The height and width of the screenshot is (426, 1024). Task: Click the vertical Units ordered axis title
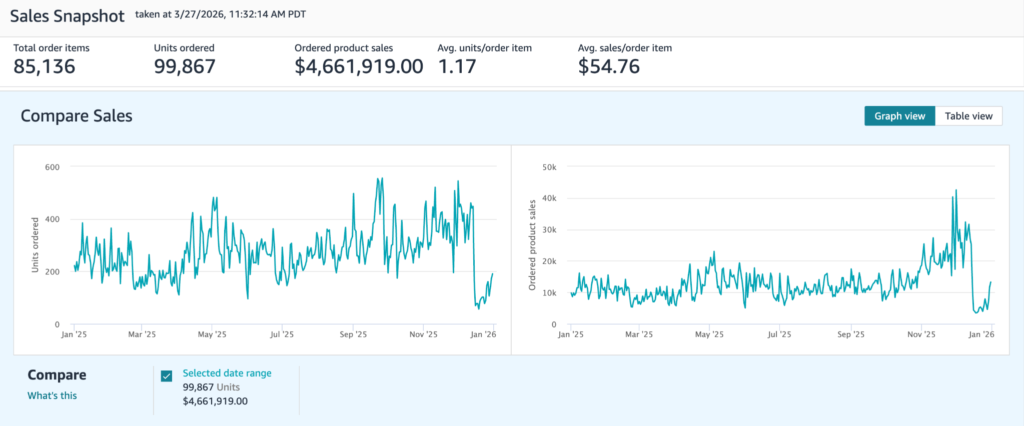click(36, 249)
